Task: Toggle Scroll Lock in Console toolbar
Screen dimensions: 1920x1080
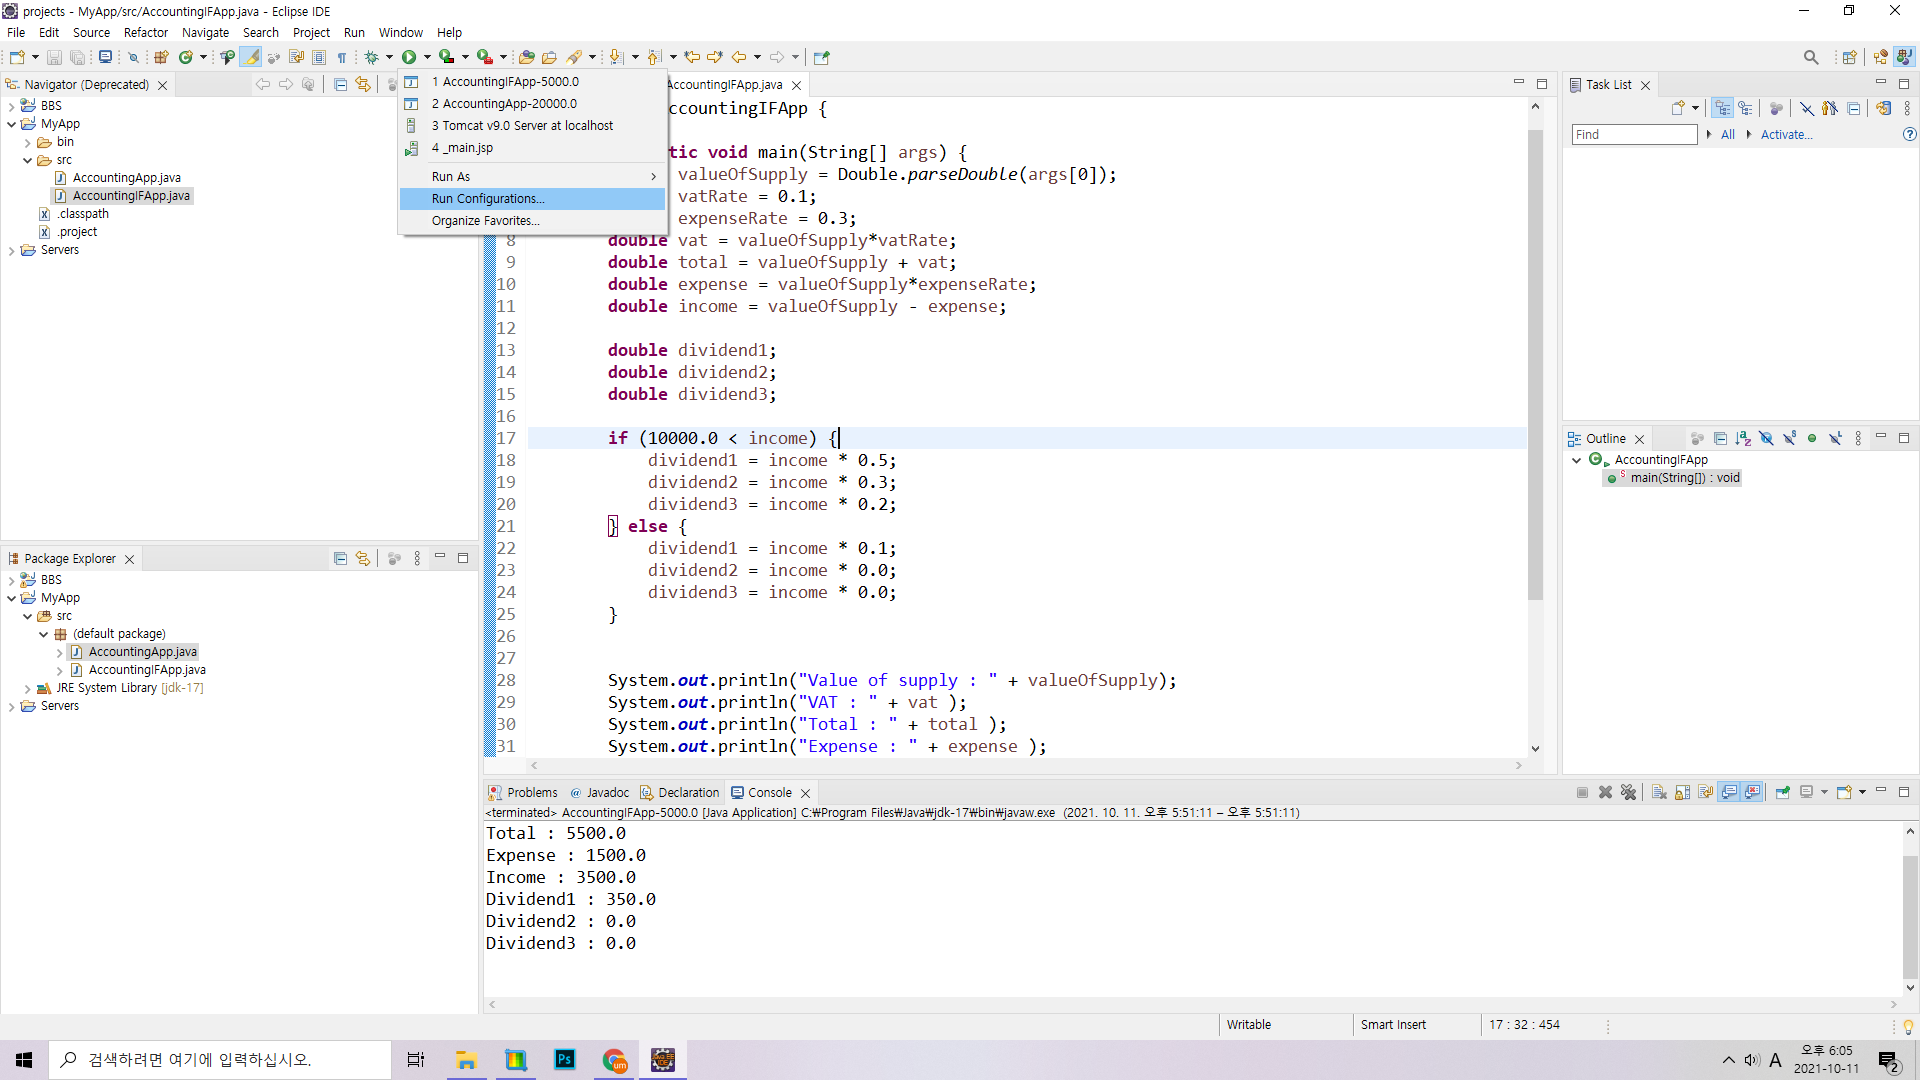Action: point(1683,792)
